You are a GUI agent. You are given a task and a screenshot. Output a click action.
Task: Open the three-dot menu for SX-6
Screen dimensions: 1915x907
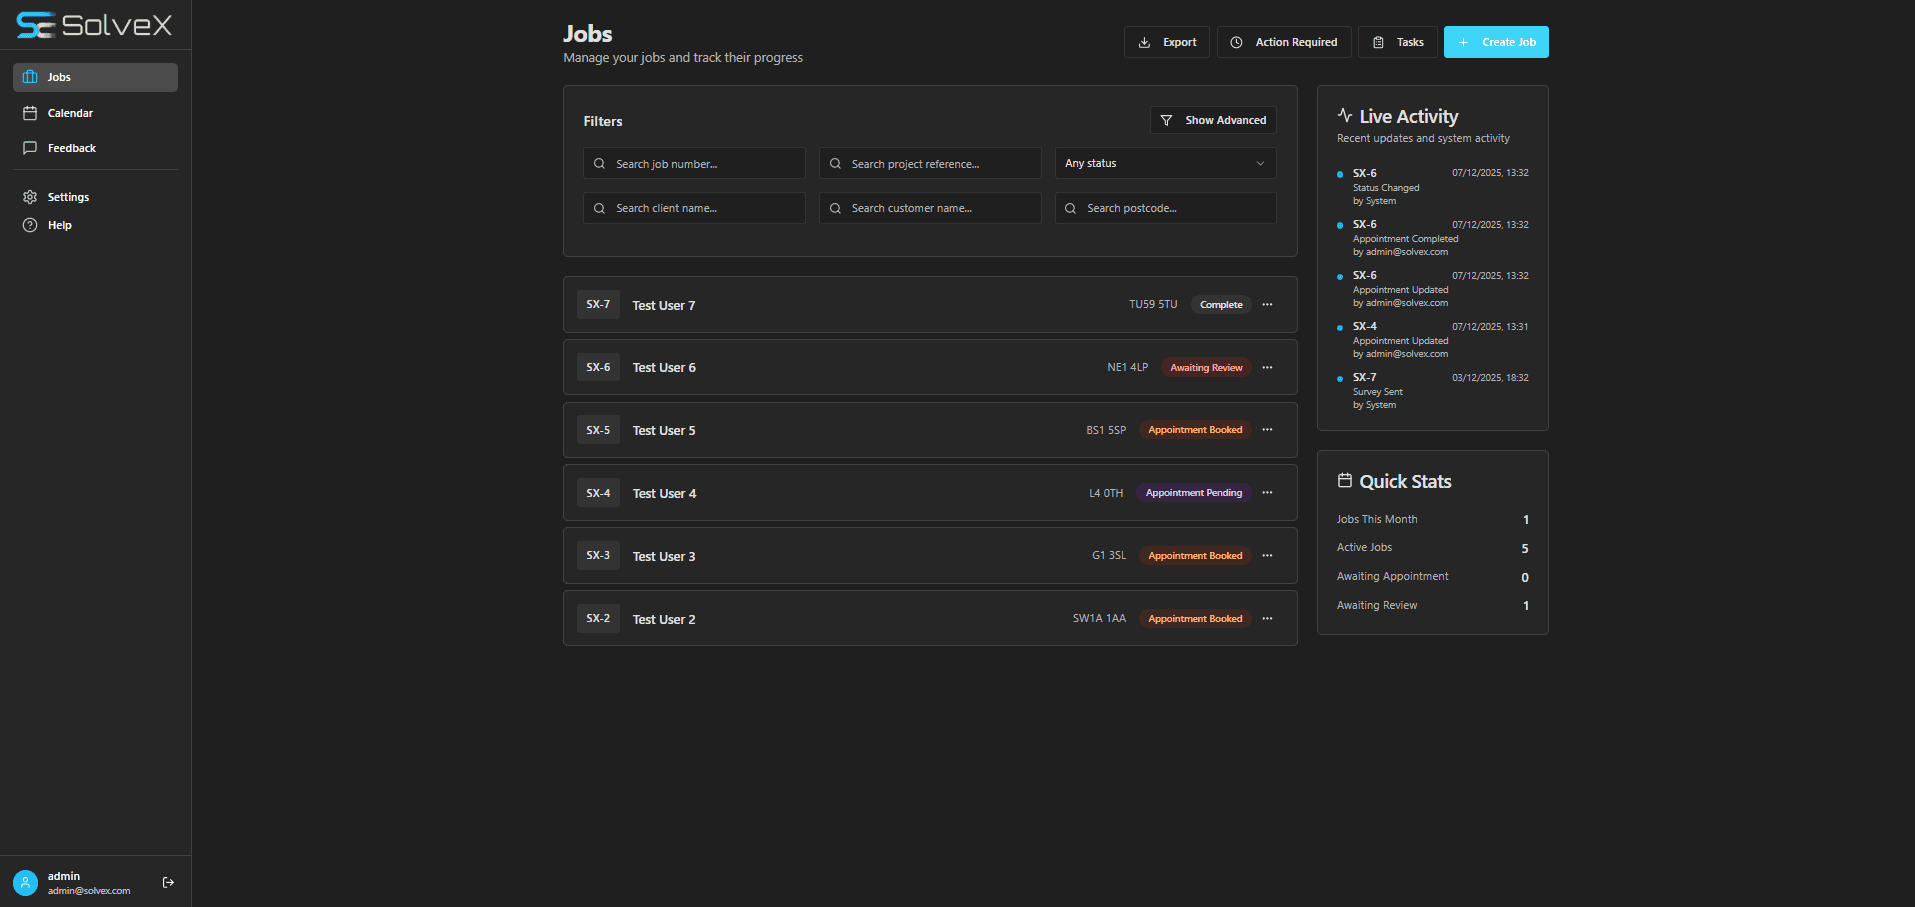[1267, 368]
